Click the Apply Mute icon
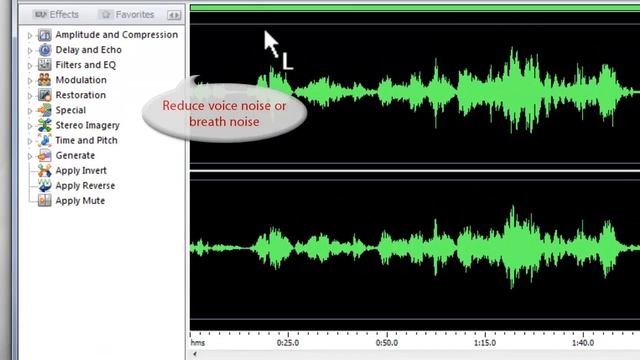Screen dimensions: 640x360 click(44, 201)
